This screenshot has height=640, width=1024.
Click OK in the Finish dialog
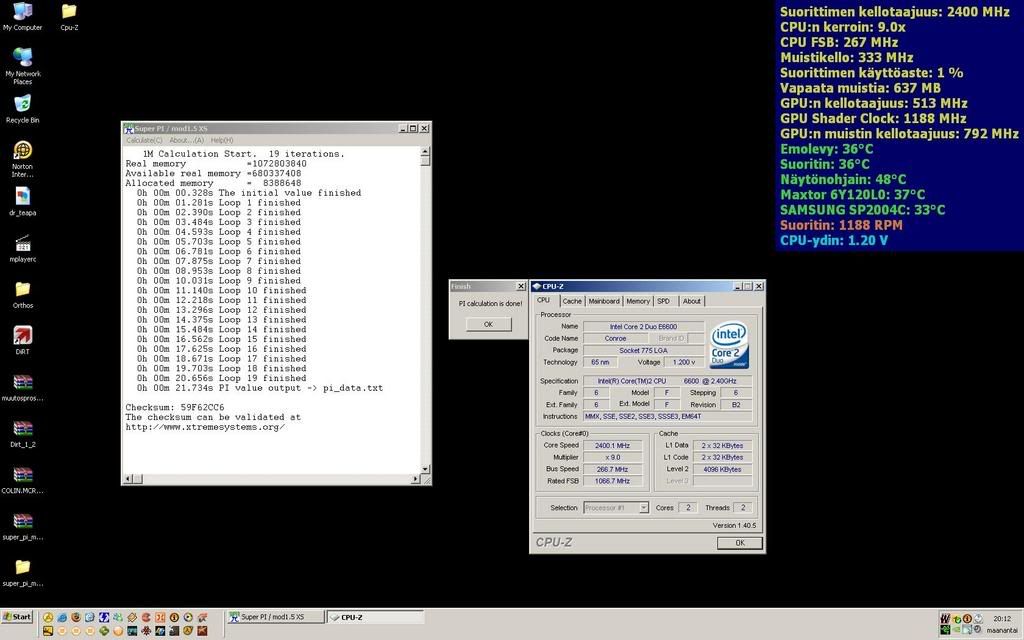point(488,324)
